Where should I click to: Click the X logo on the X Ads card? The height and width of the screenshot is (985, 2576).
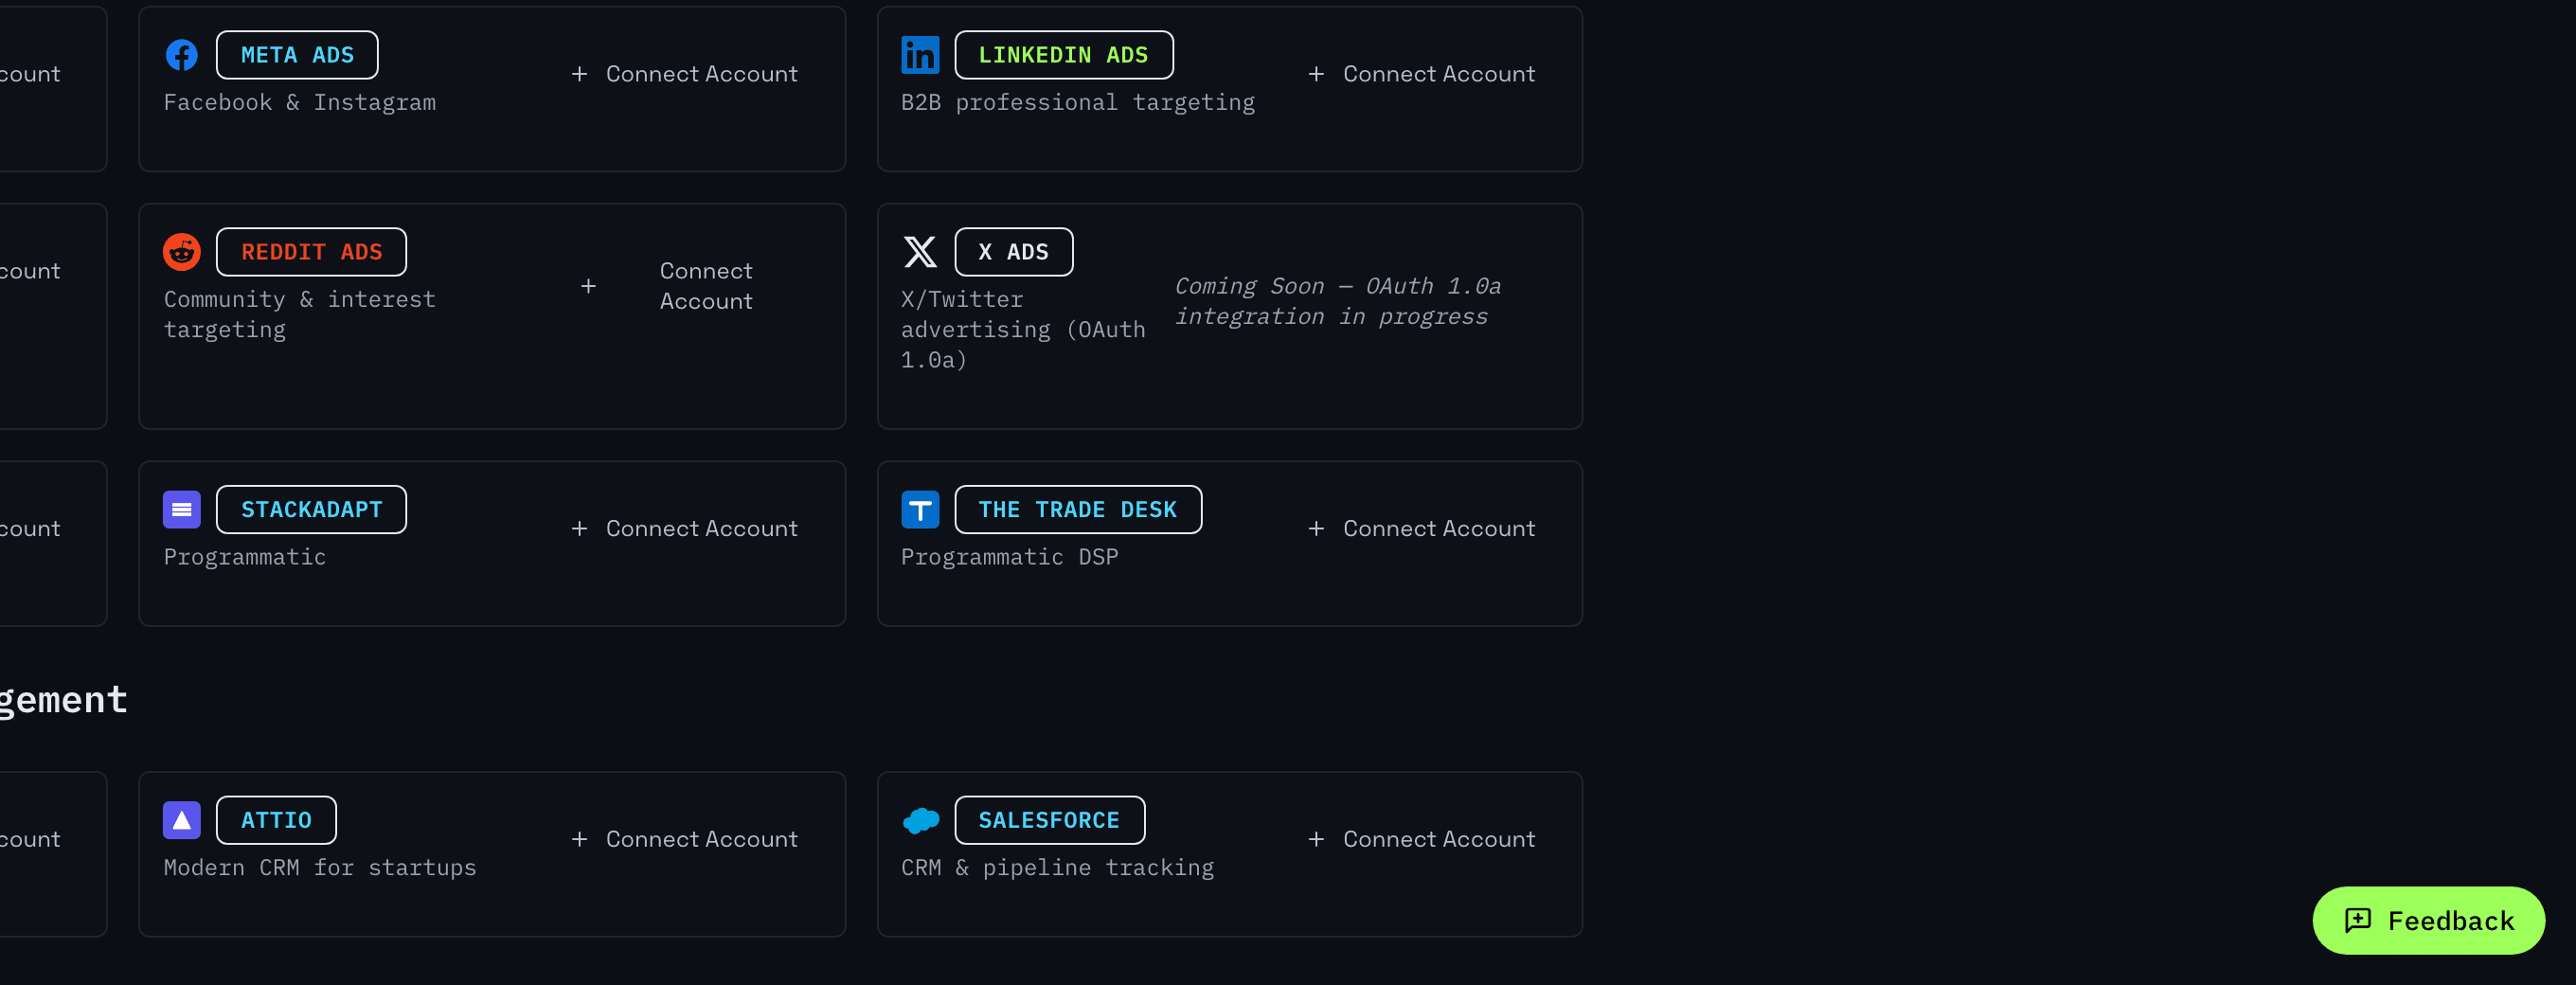[x=920, y=252]
